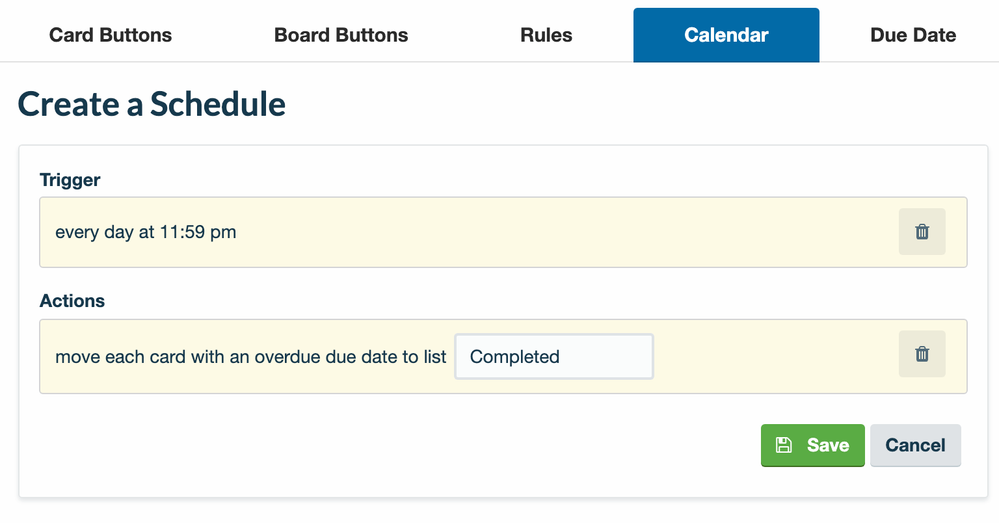
Task: Click the floppy disk icon in Save
Action: [784, 445]
